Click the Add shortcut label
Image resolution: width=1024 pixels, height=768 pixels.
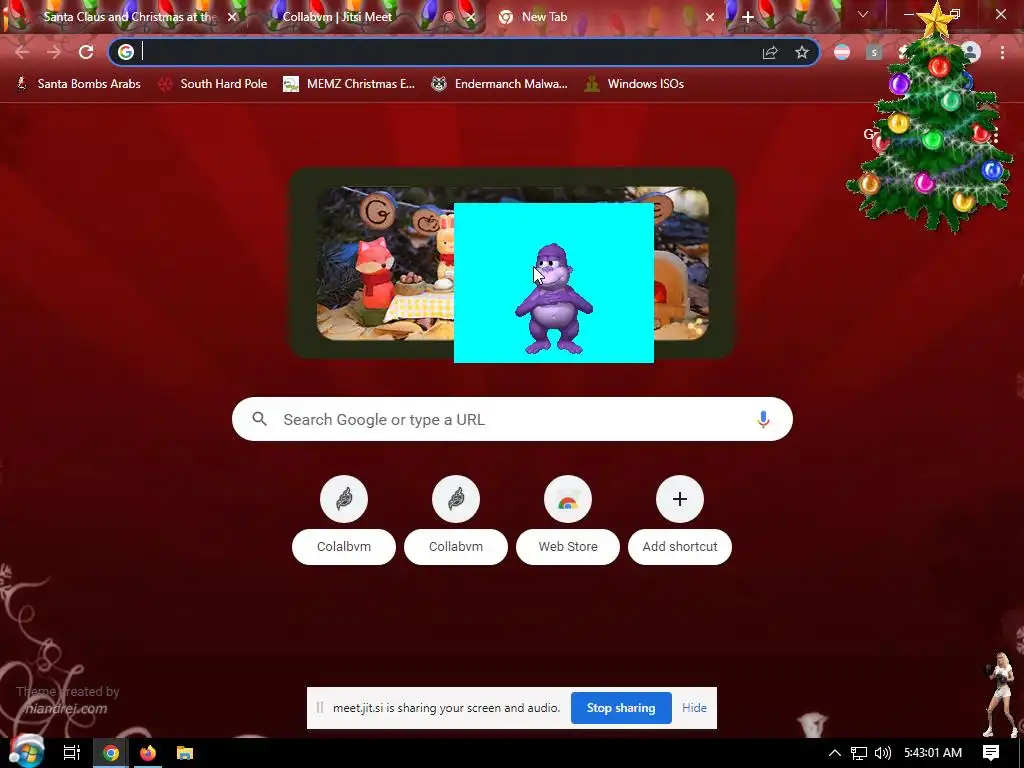click(x=680, y=547)
